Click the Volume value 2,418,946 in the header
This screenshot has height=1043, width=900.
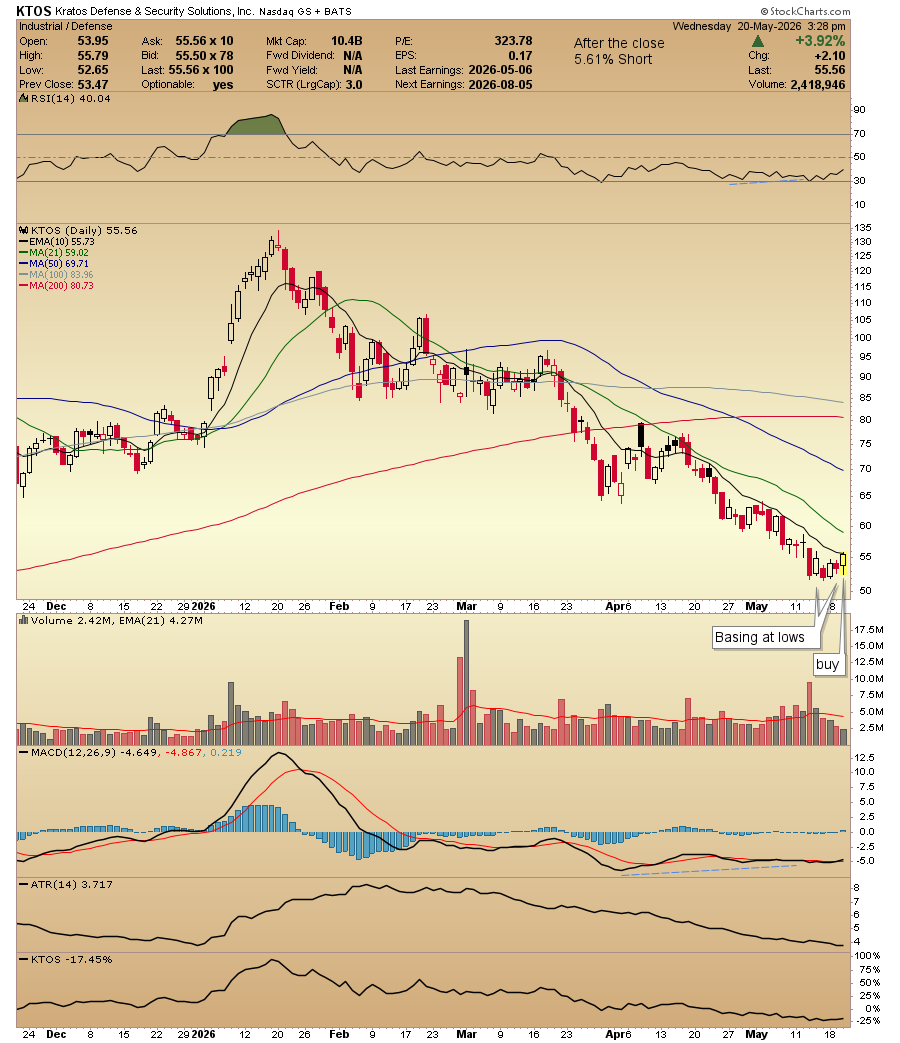pos(818,85)
